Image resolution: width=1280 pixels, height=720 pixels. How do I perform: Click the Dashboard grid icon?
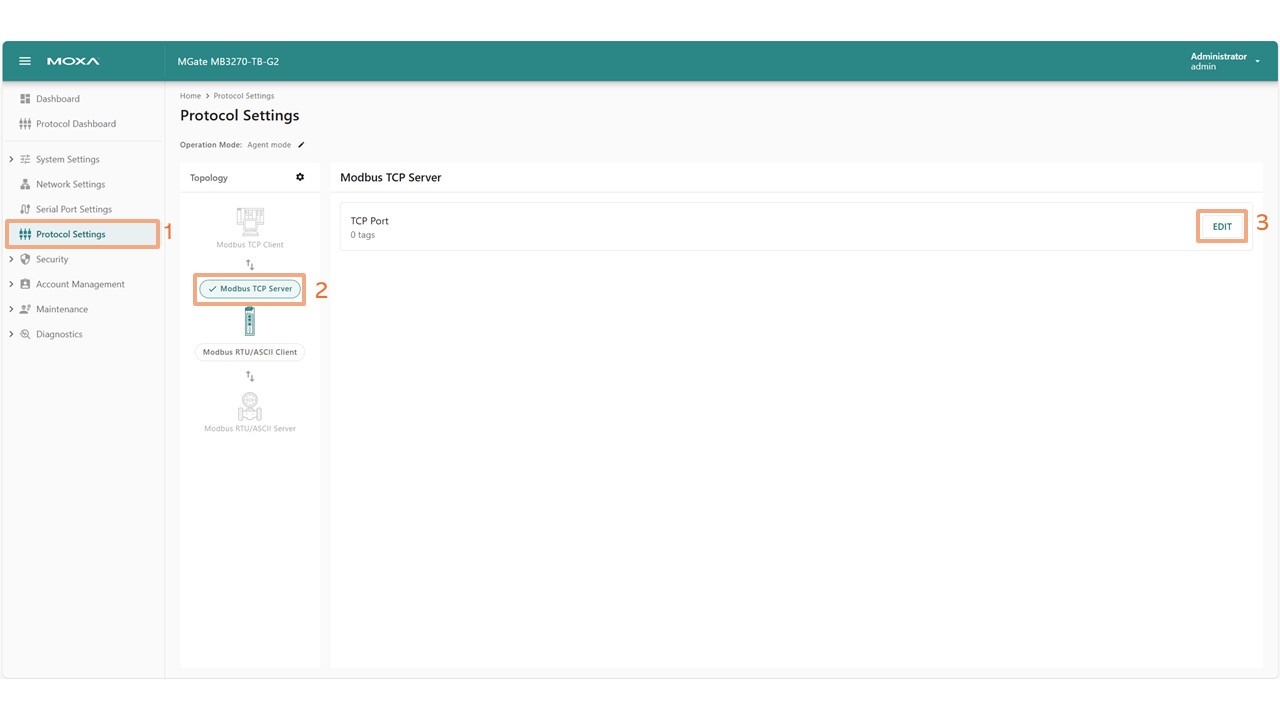[25, 99]
